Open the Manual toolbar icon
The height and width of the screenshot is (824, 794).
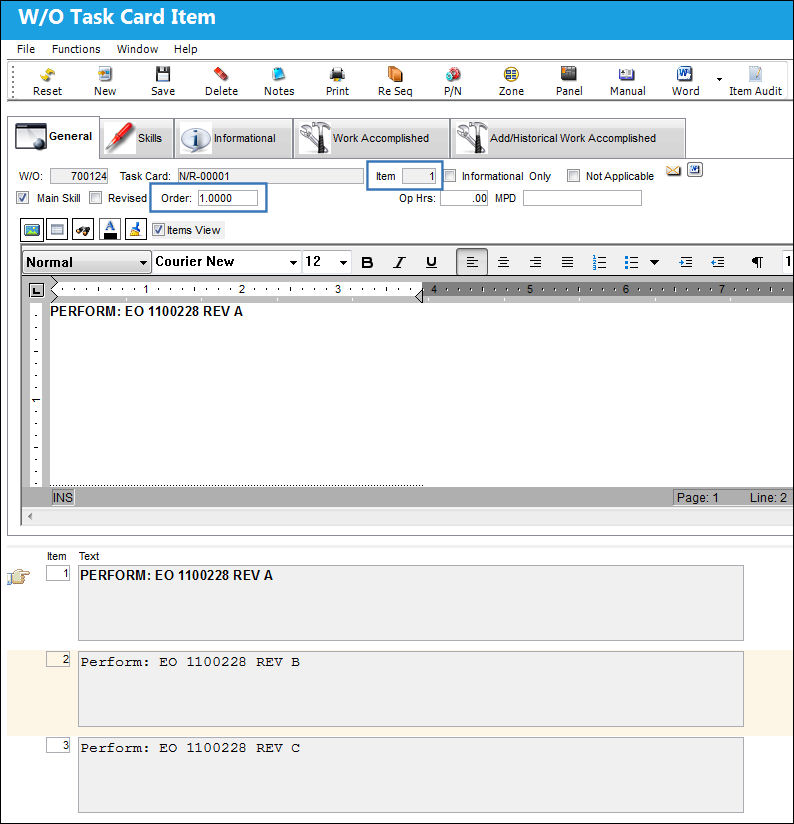coord(627,81)
